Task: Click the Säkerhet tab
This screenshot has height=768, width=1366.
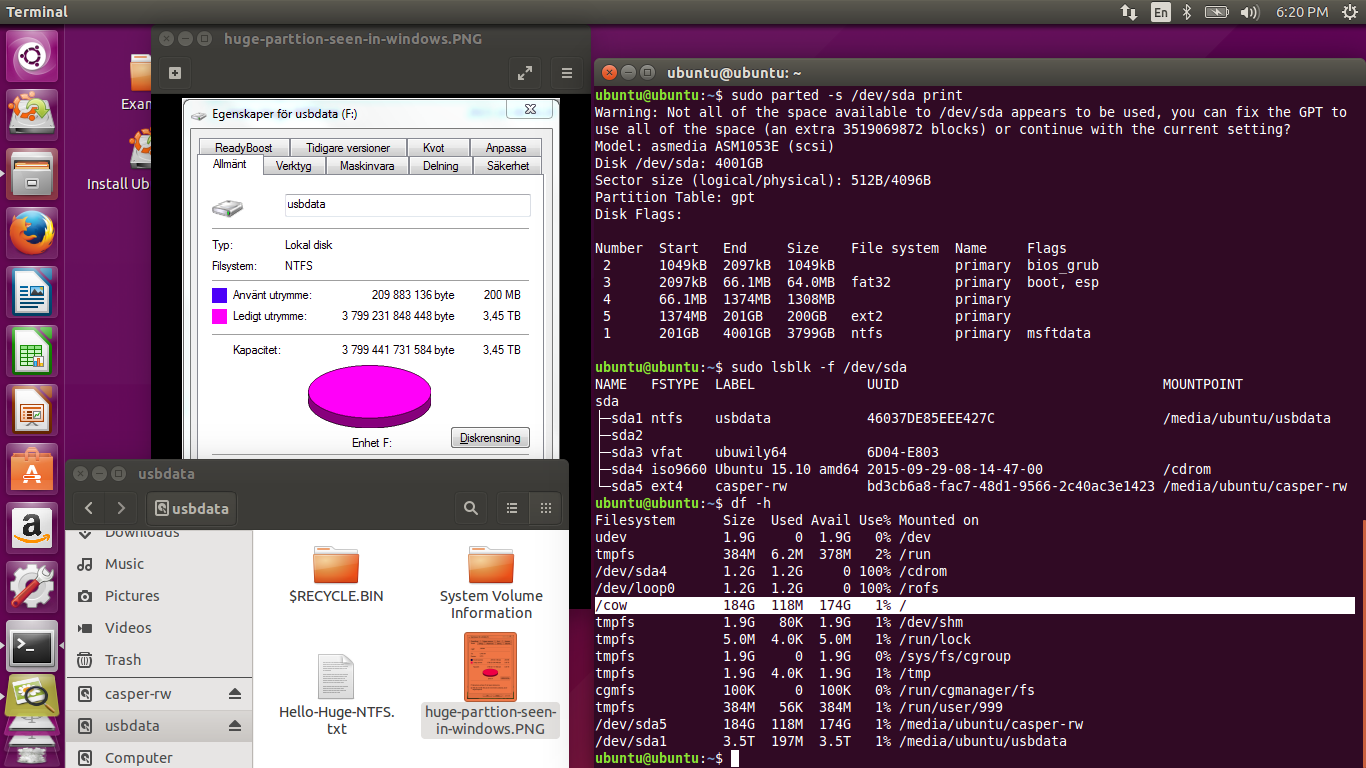Action: 508,166
